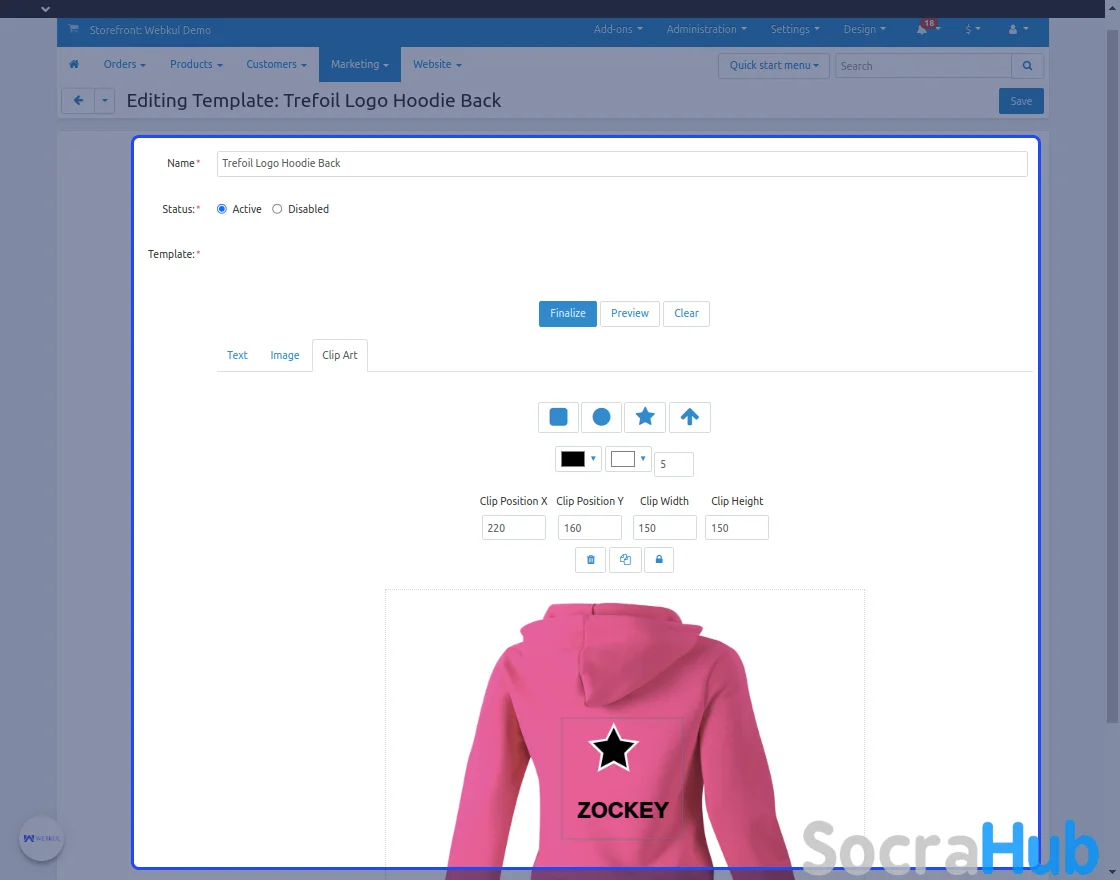Go to the home icon

(x=74, y=65)
